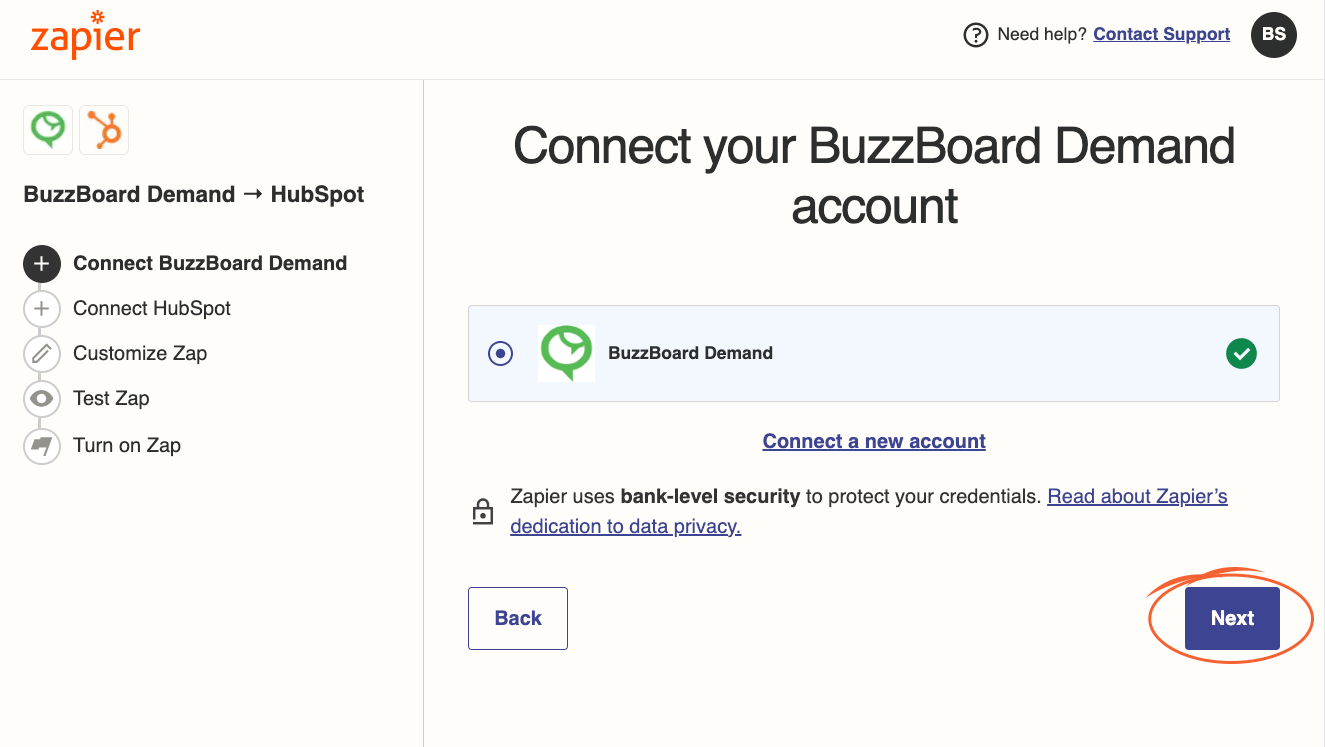Click the eye icon for Test Zap
The width and height of the screenshot is (1325, 747).
(41, 399)
